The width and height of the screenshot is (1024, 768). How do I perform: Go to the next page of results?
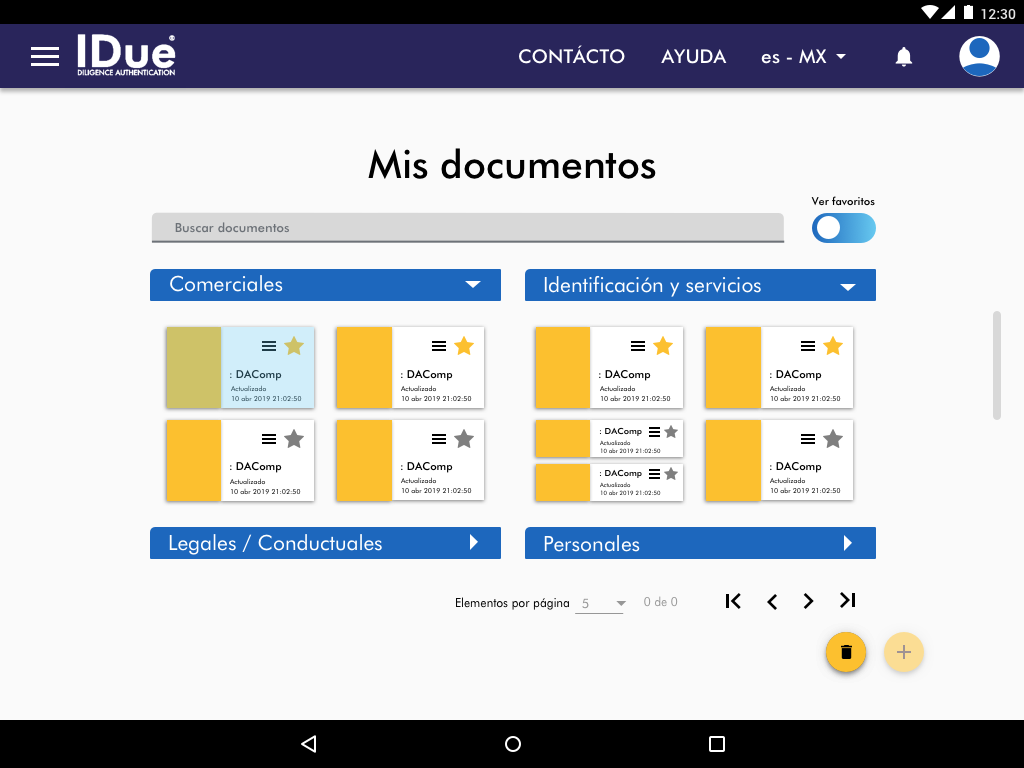pyautogui.click(x=808, y=601)
